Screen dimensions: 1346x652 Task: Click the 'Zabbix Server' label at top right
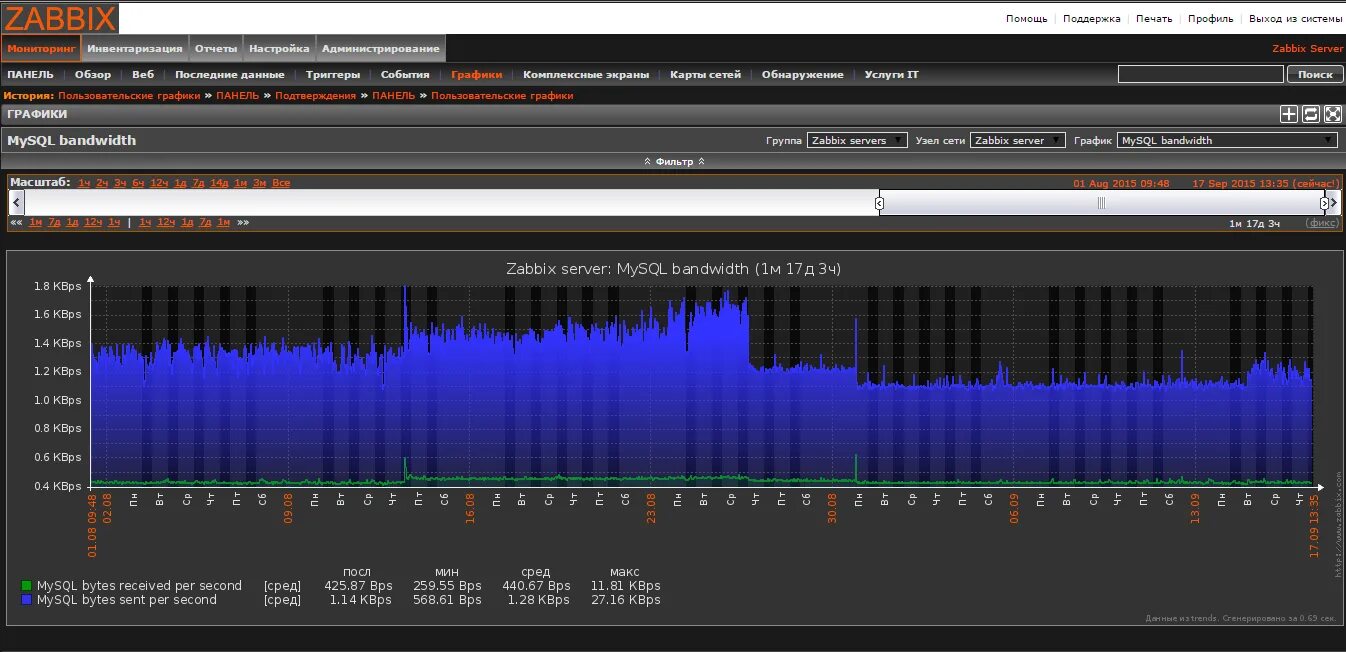click(x=1308, y=48)
